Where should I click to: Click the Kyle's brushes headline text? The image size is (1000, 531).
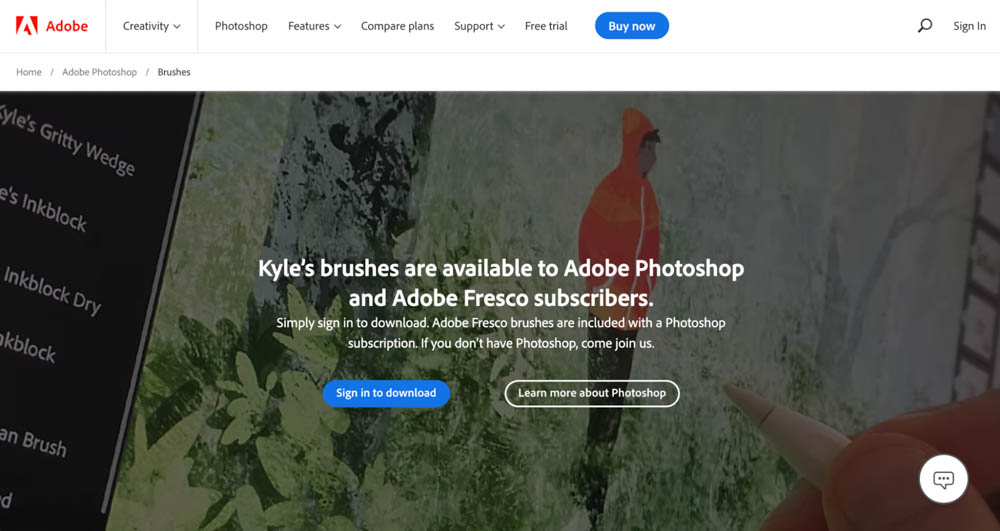click(x=501, y=283)
